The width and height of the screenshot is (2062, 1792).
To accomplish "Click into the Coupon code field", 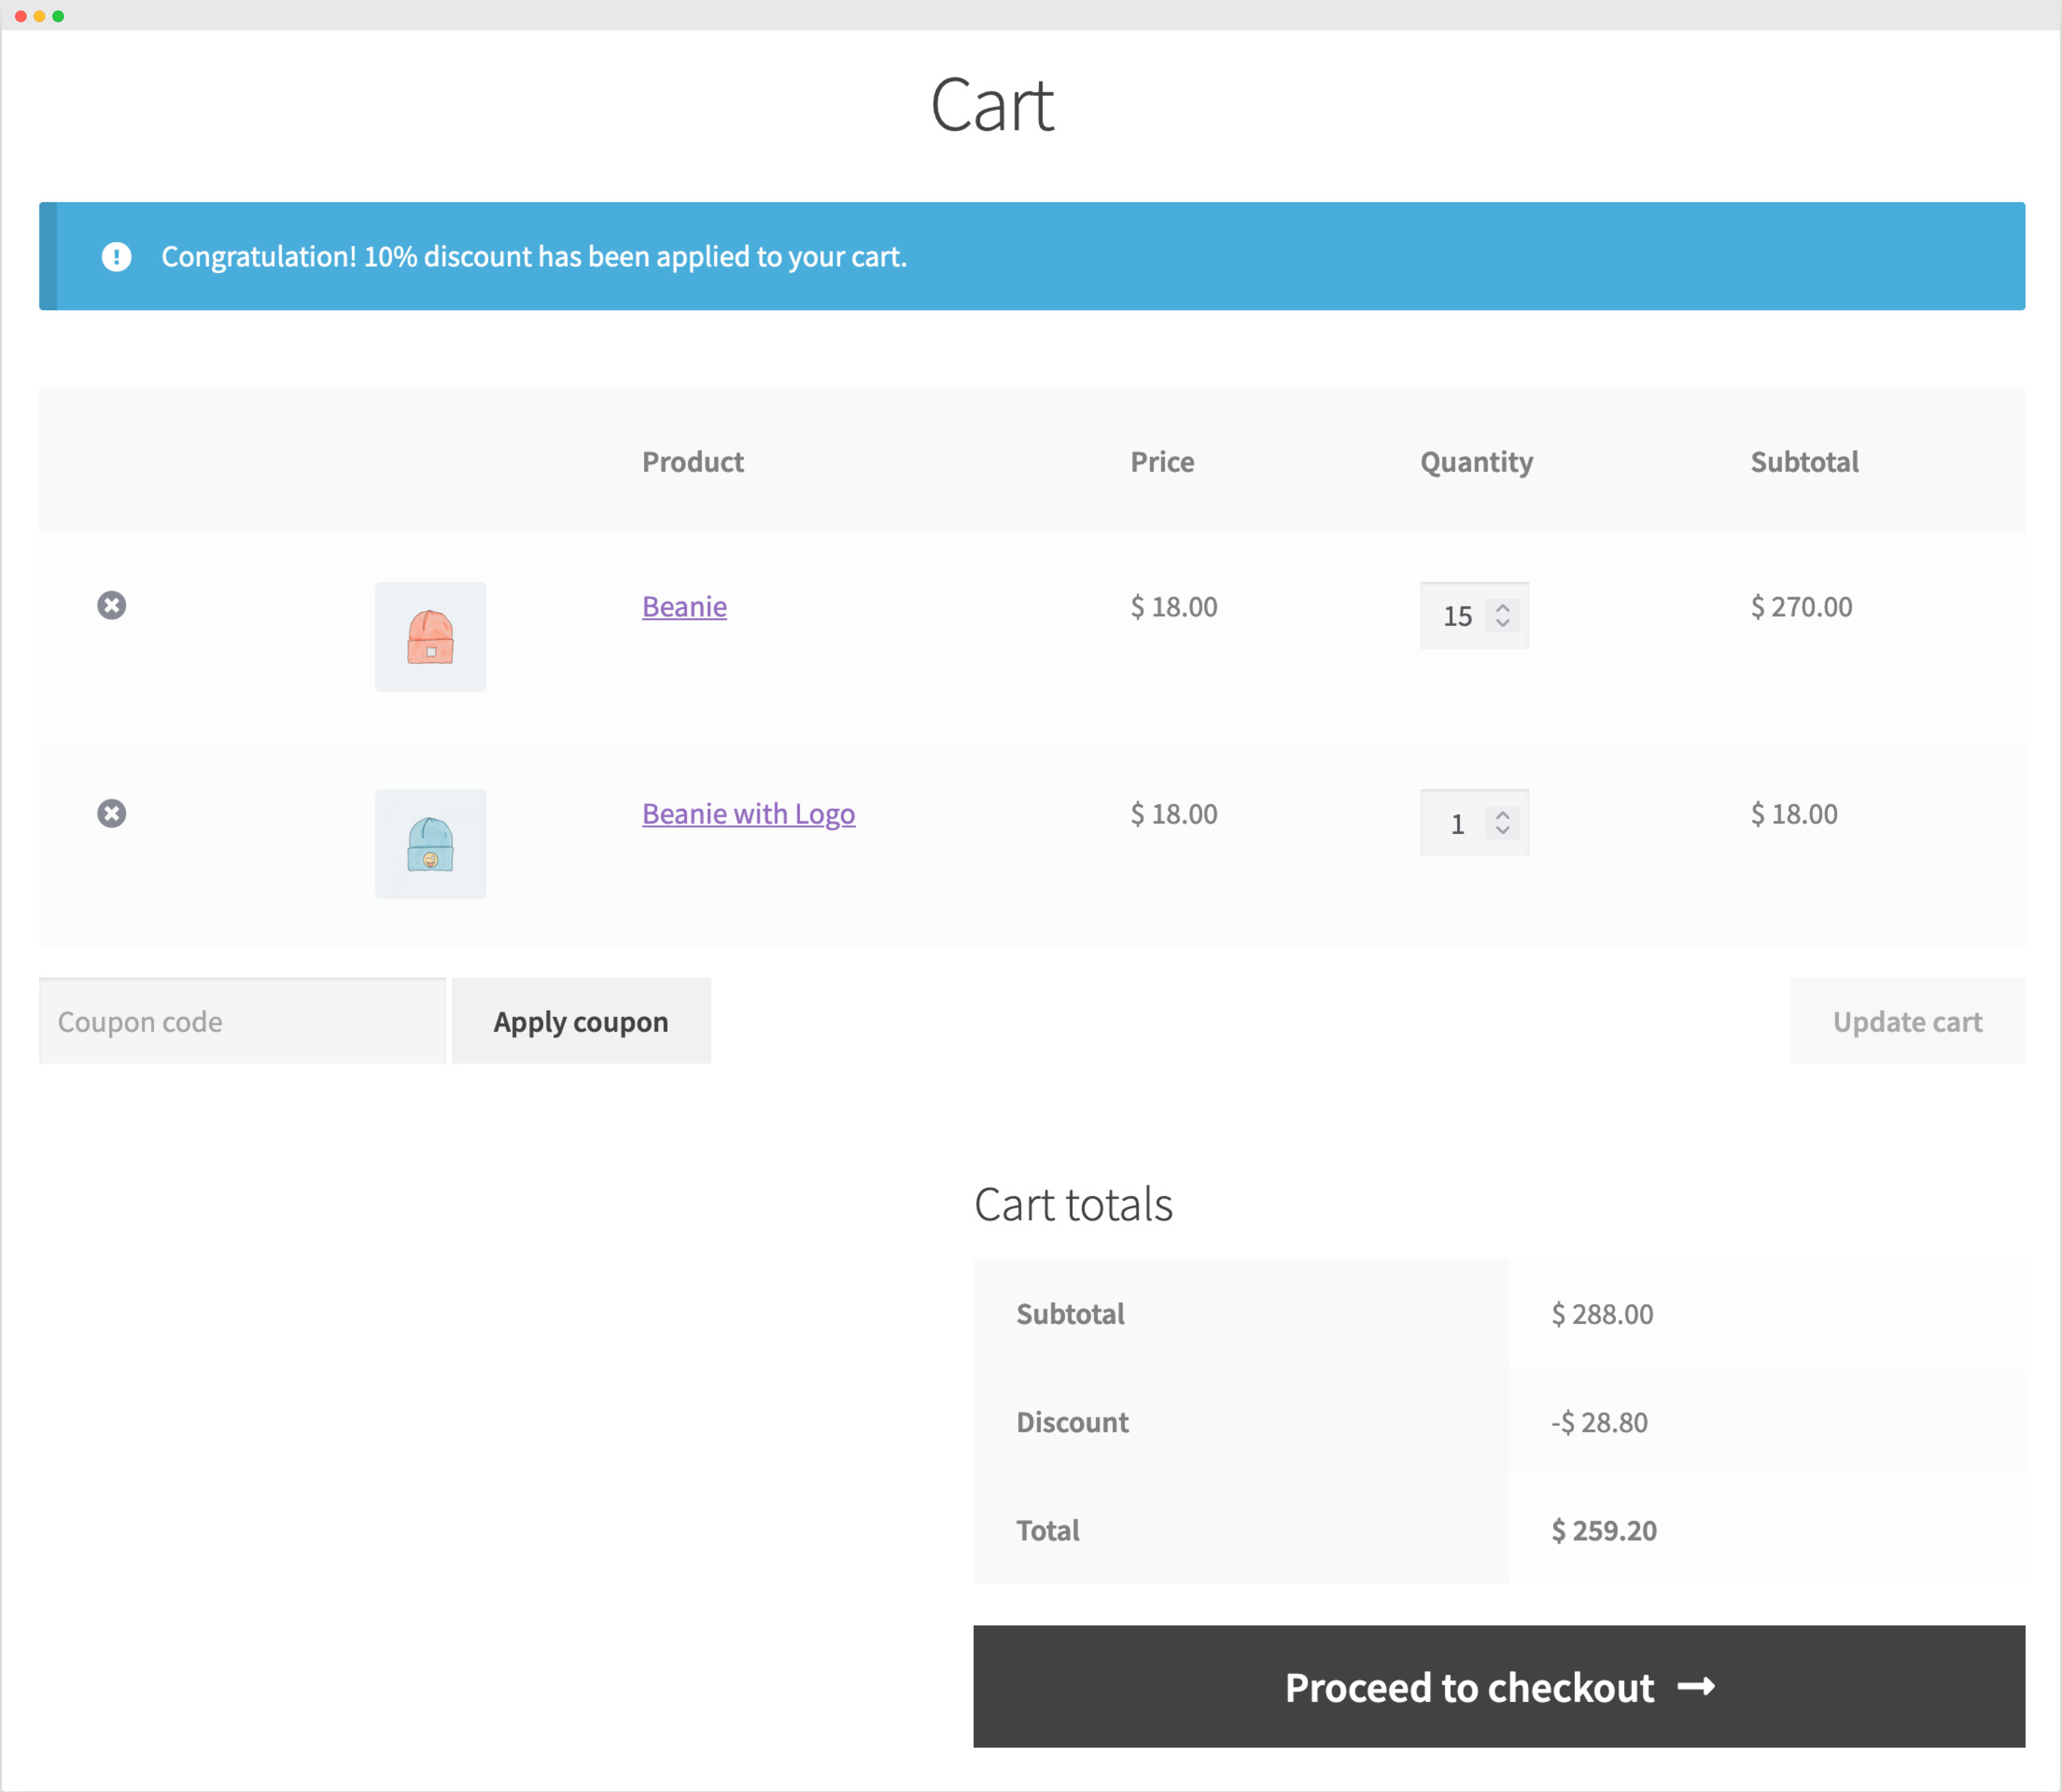I will 240,1021.
